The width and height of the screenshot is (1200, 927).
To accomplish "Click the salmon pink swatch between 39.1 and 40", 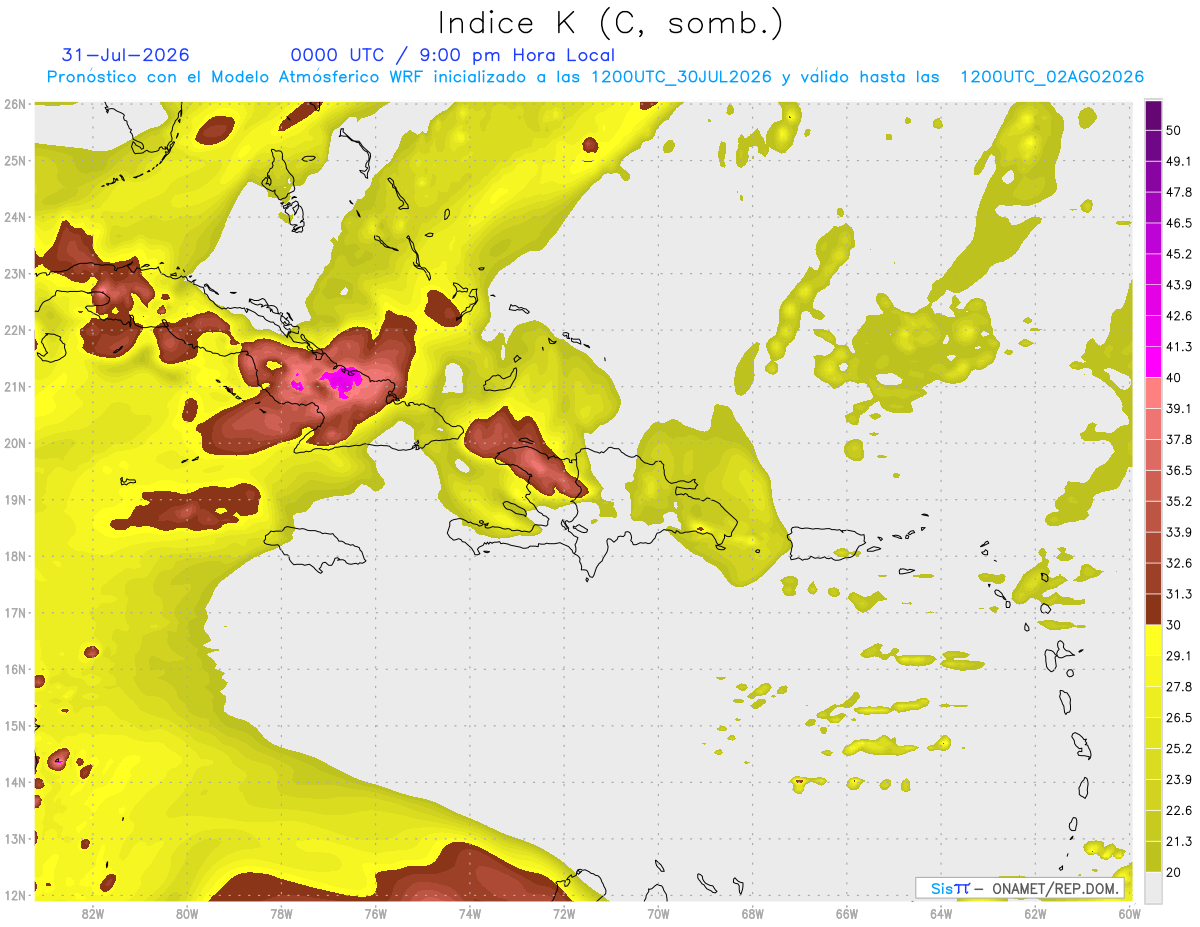I will (x=1153, y=393).
